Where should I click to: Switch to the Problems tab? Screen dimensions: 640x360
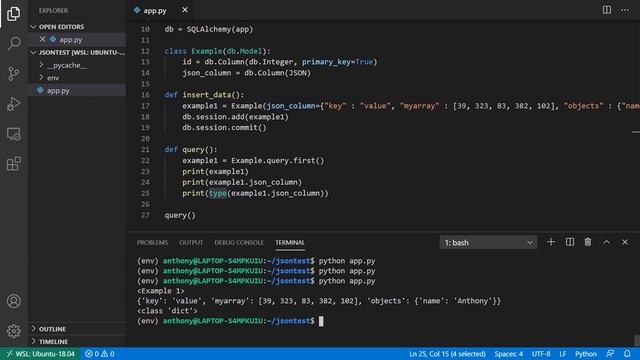point(152,242)
